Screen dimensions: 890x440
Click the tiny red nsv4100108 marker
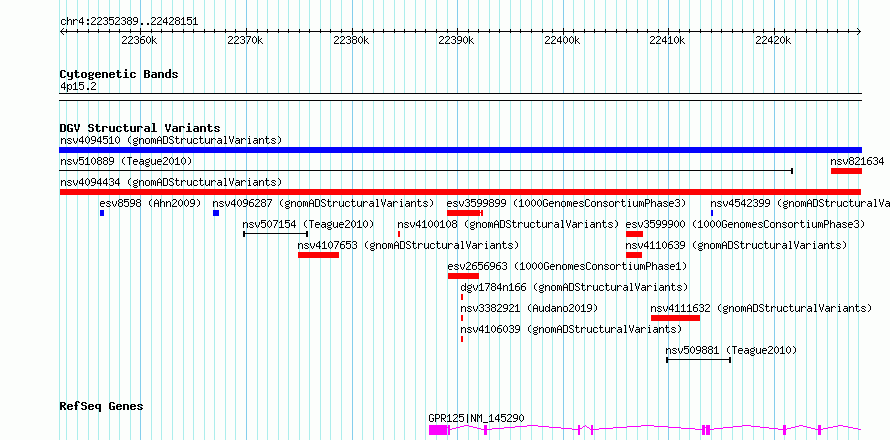[399, 234]
